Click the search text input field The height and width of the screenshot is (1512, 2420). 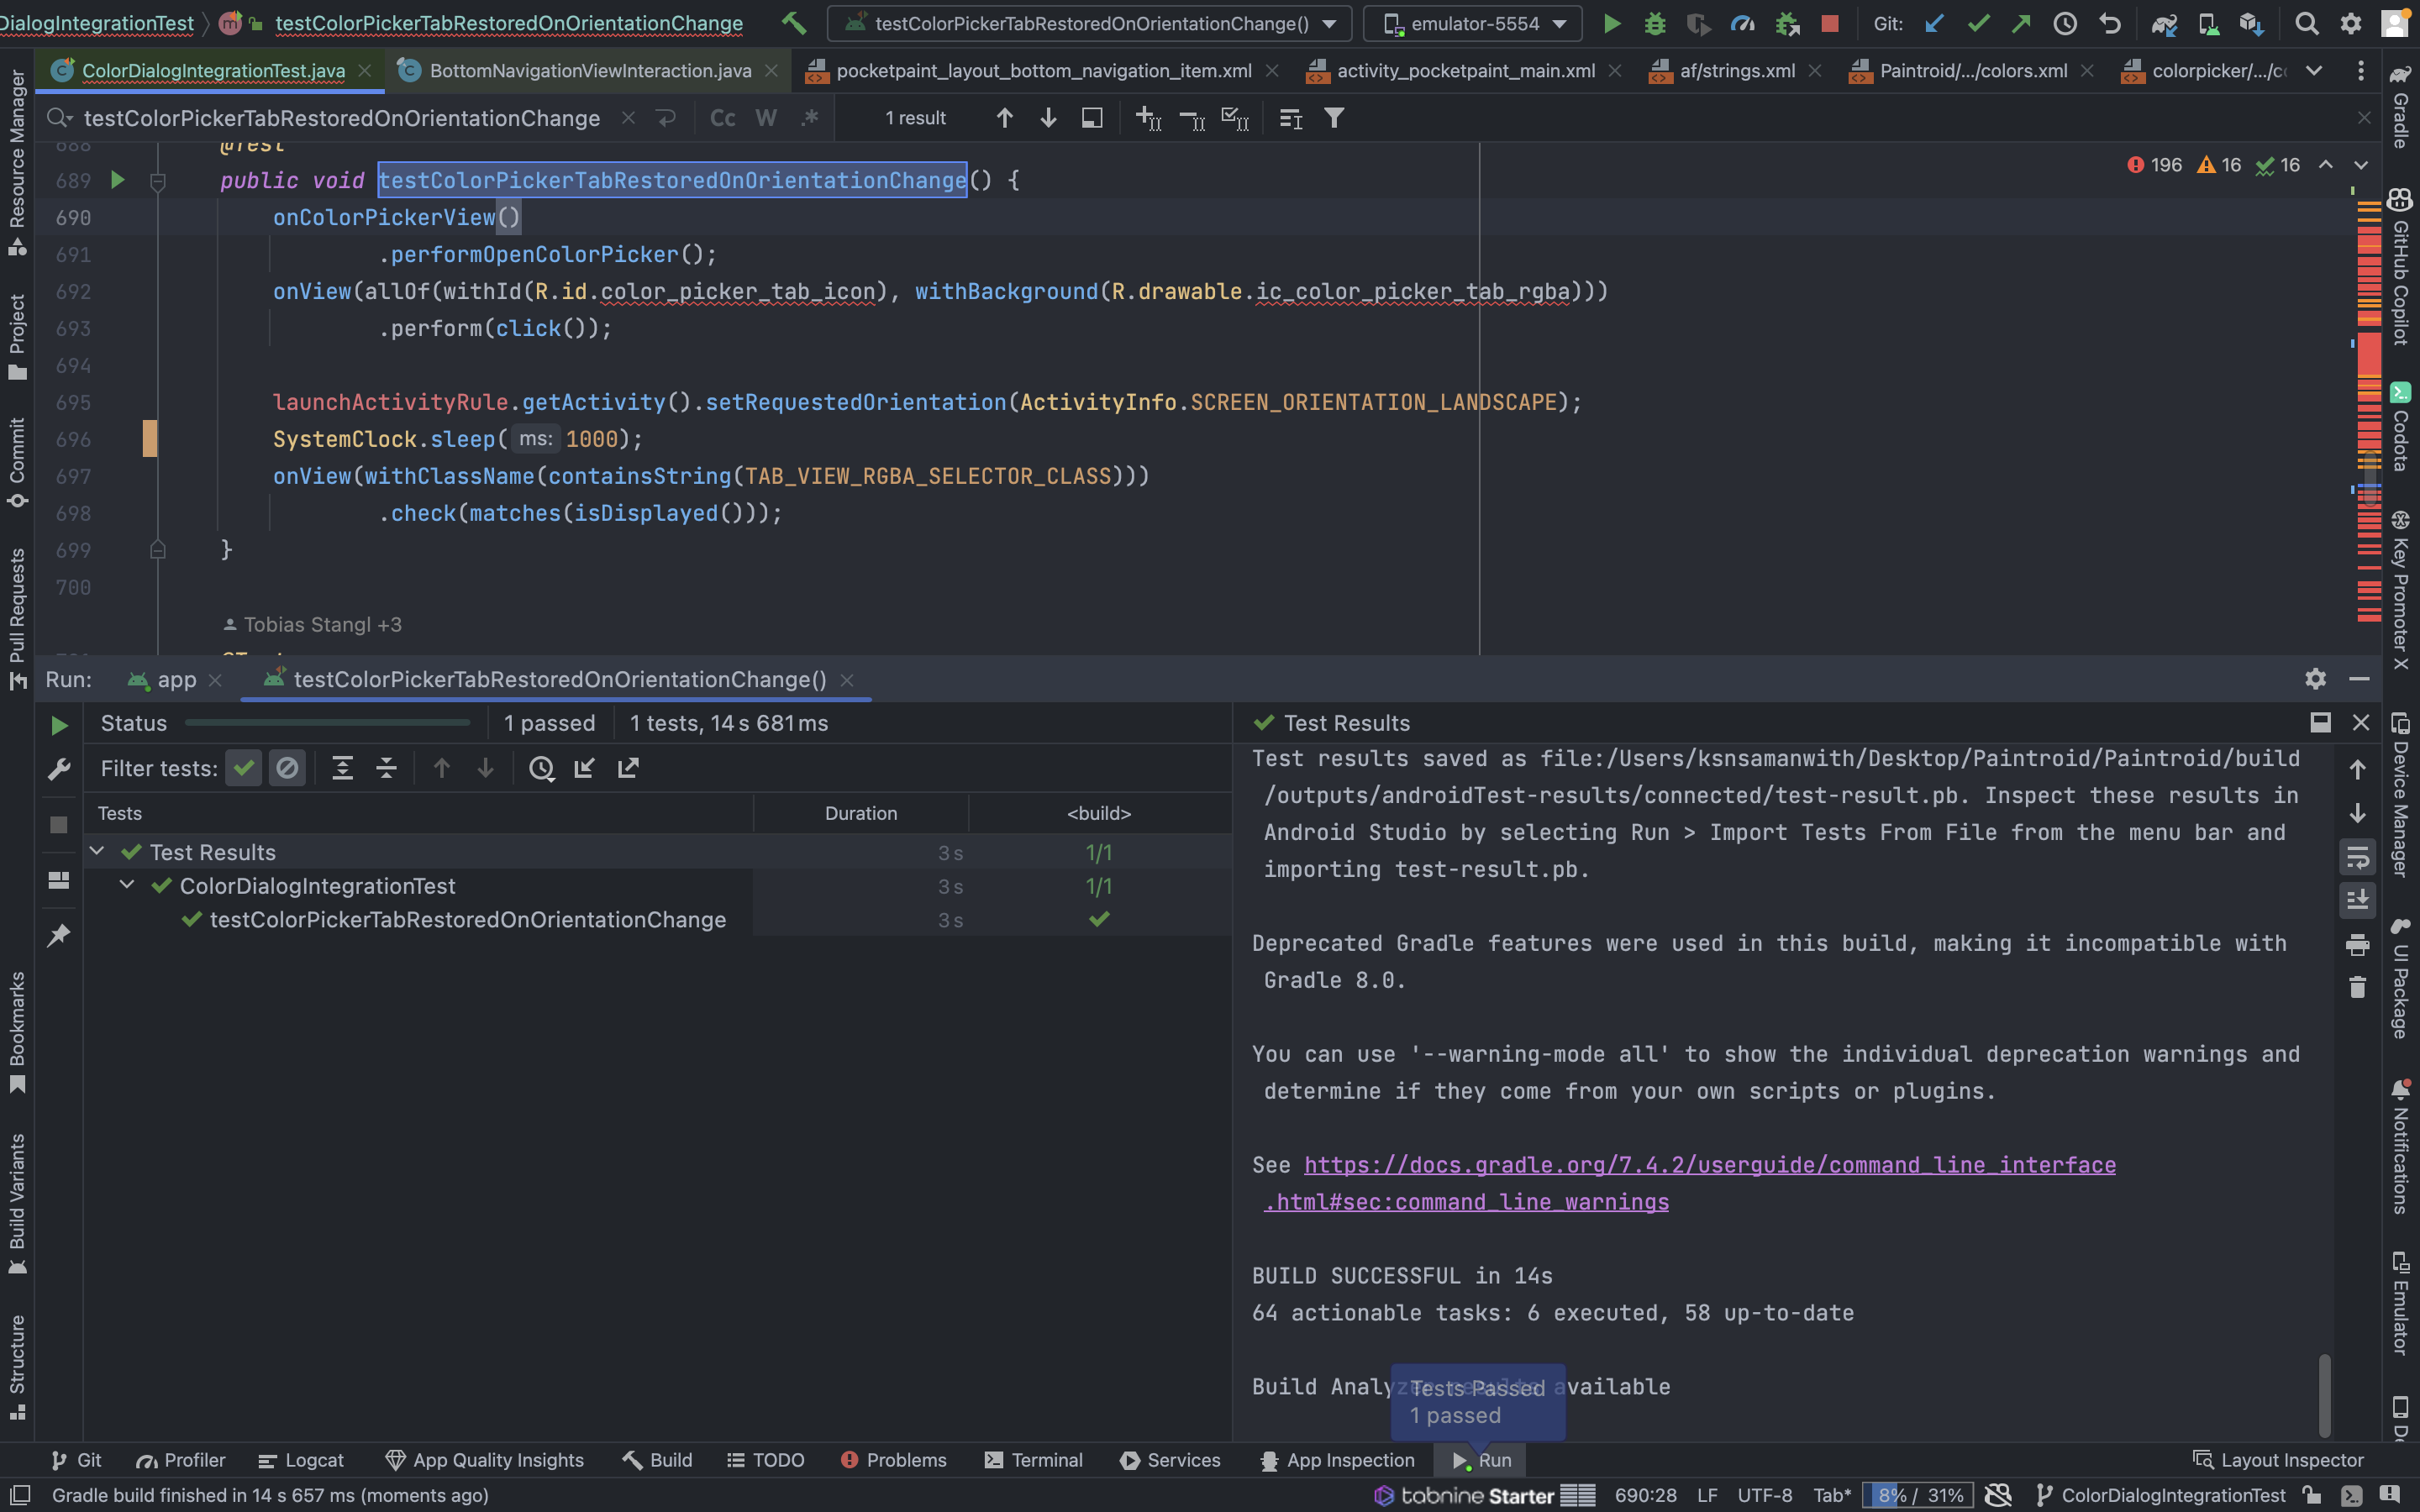342,118
